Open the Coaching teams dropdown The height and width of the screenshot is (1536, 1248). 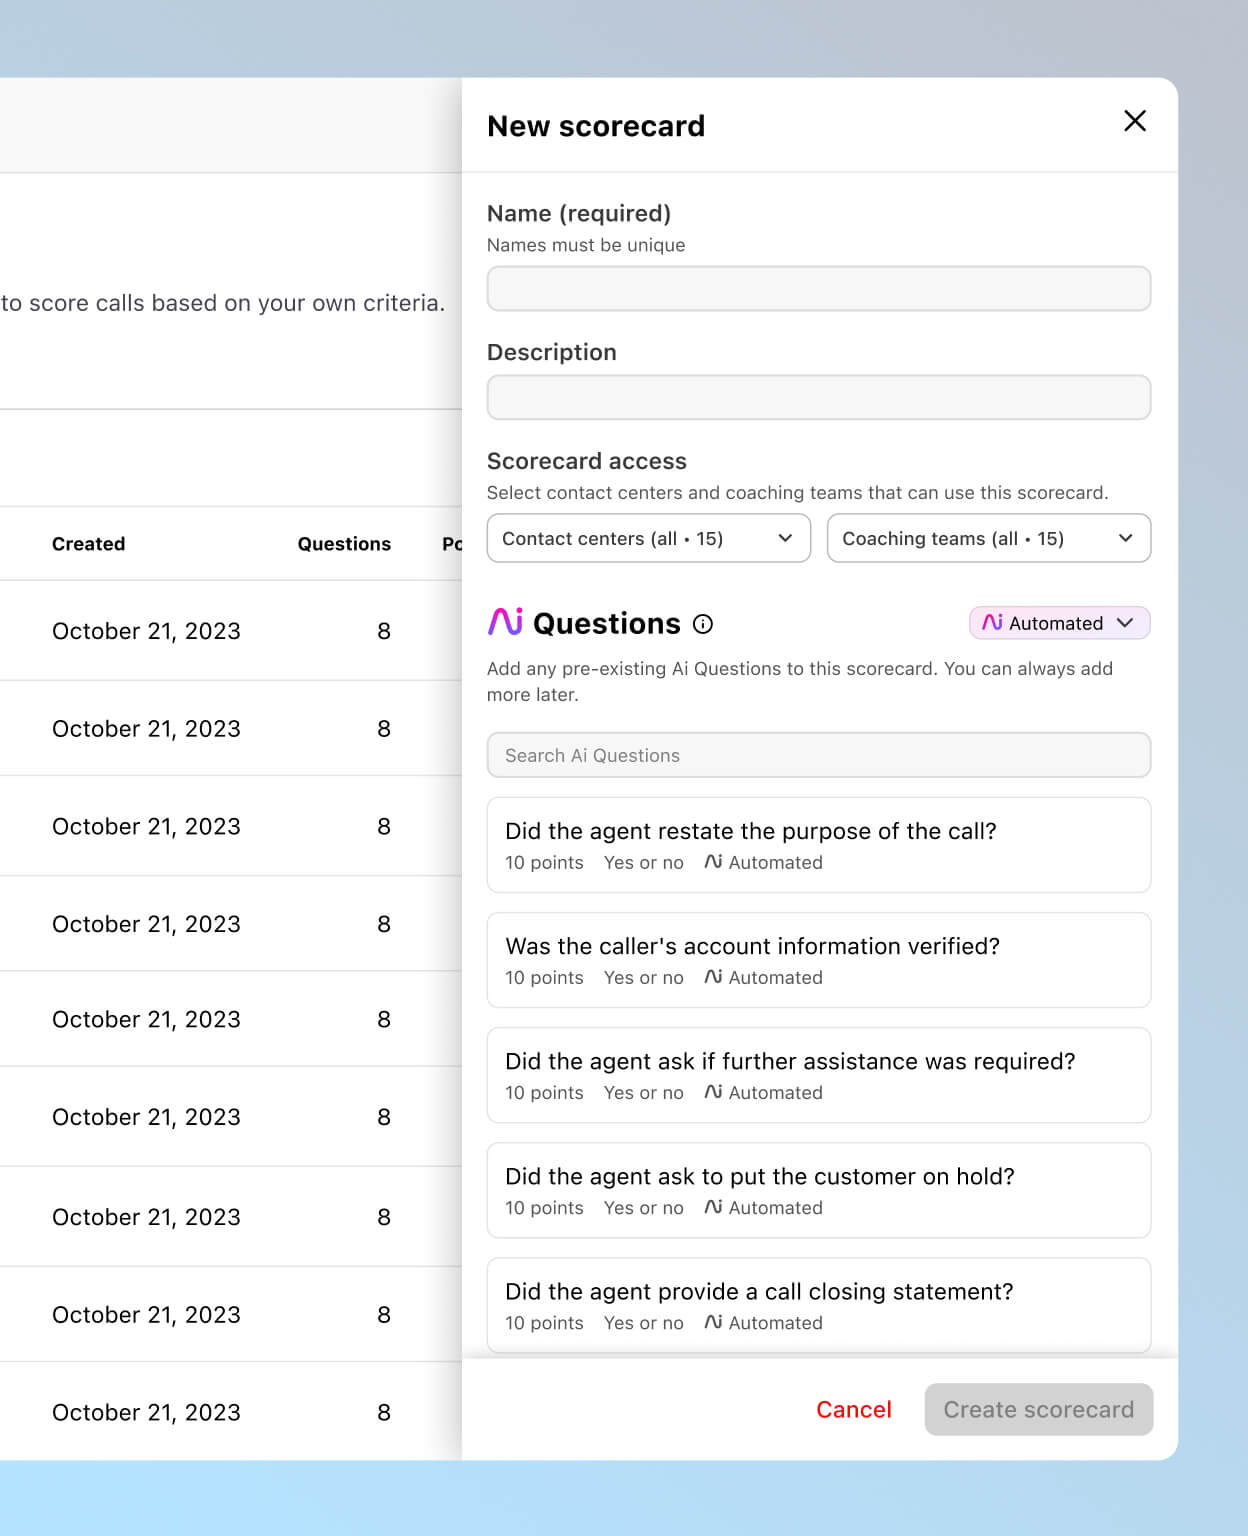click(x=988, y=538)
